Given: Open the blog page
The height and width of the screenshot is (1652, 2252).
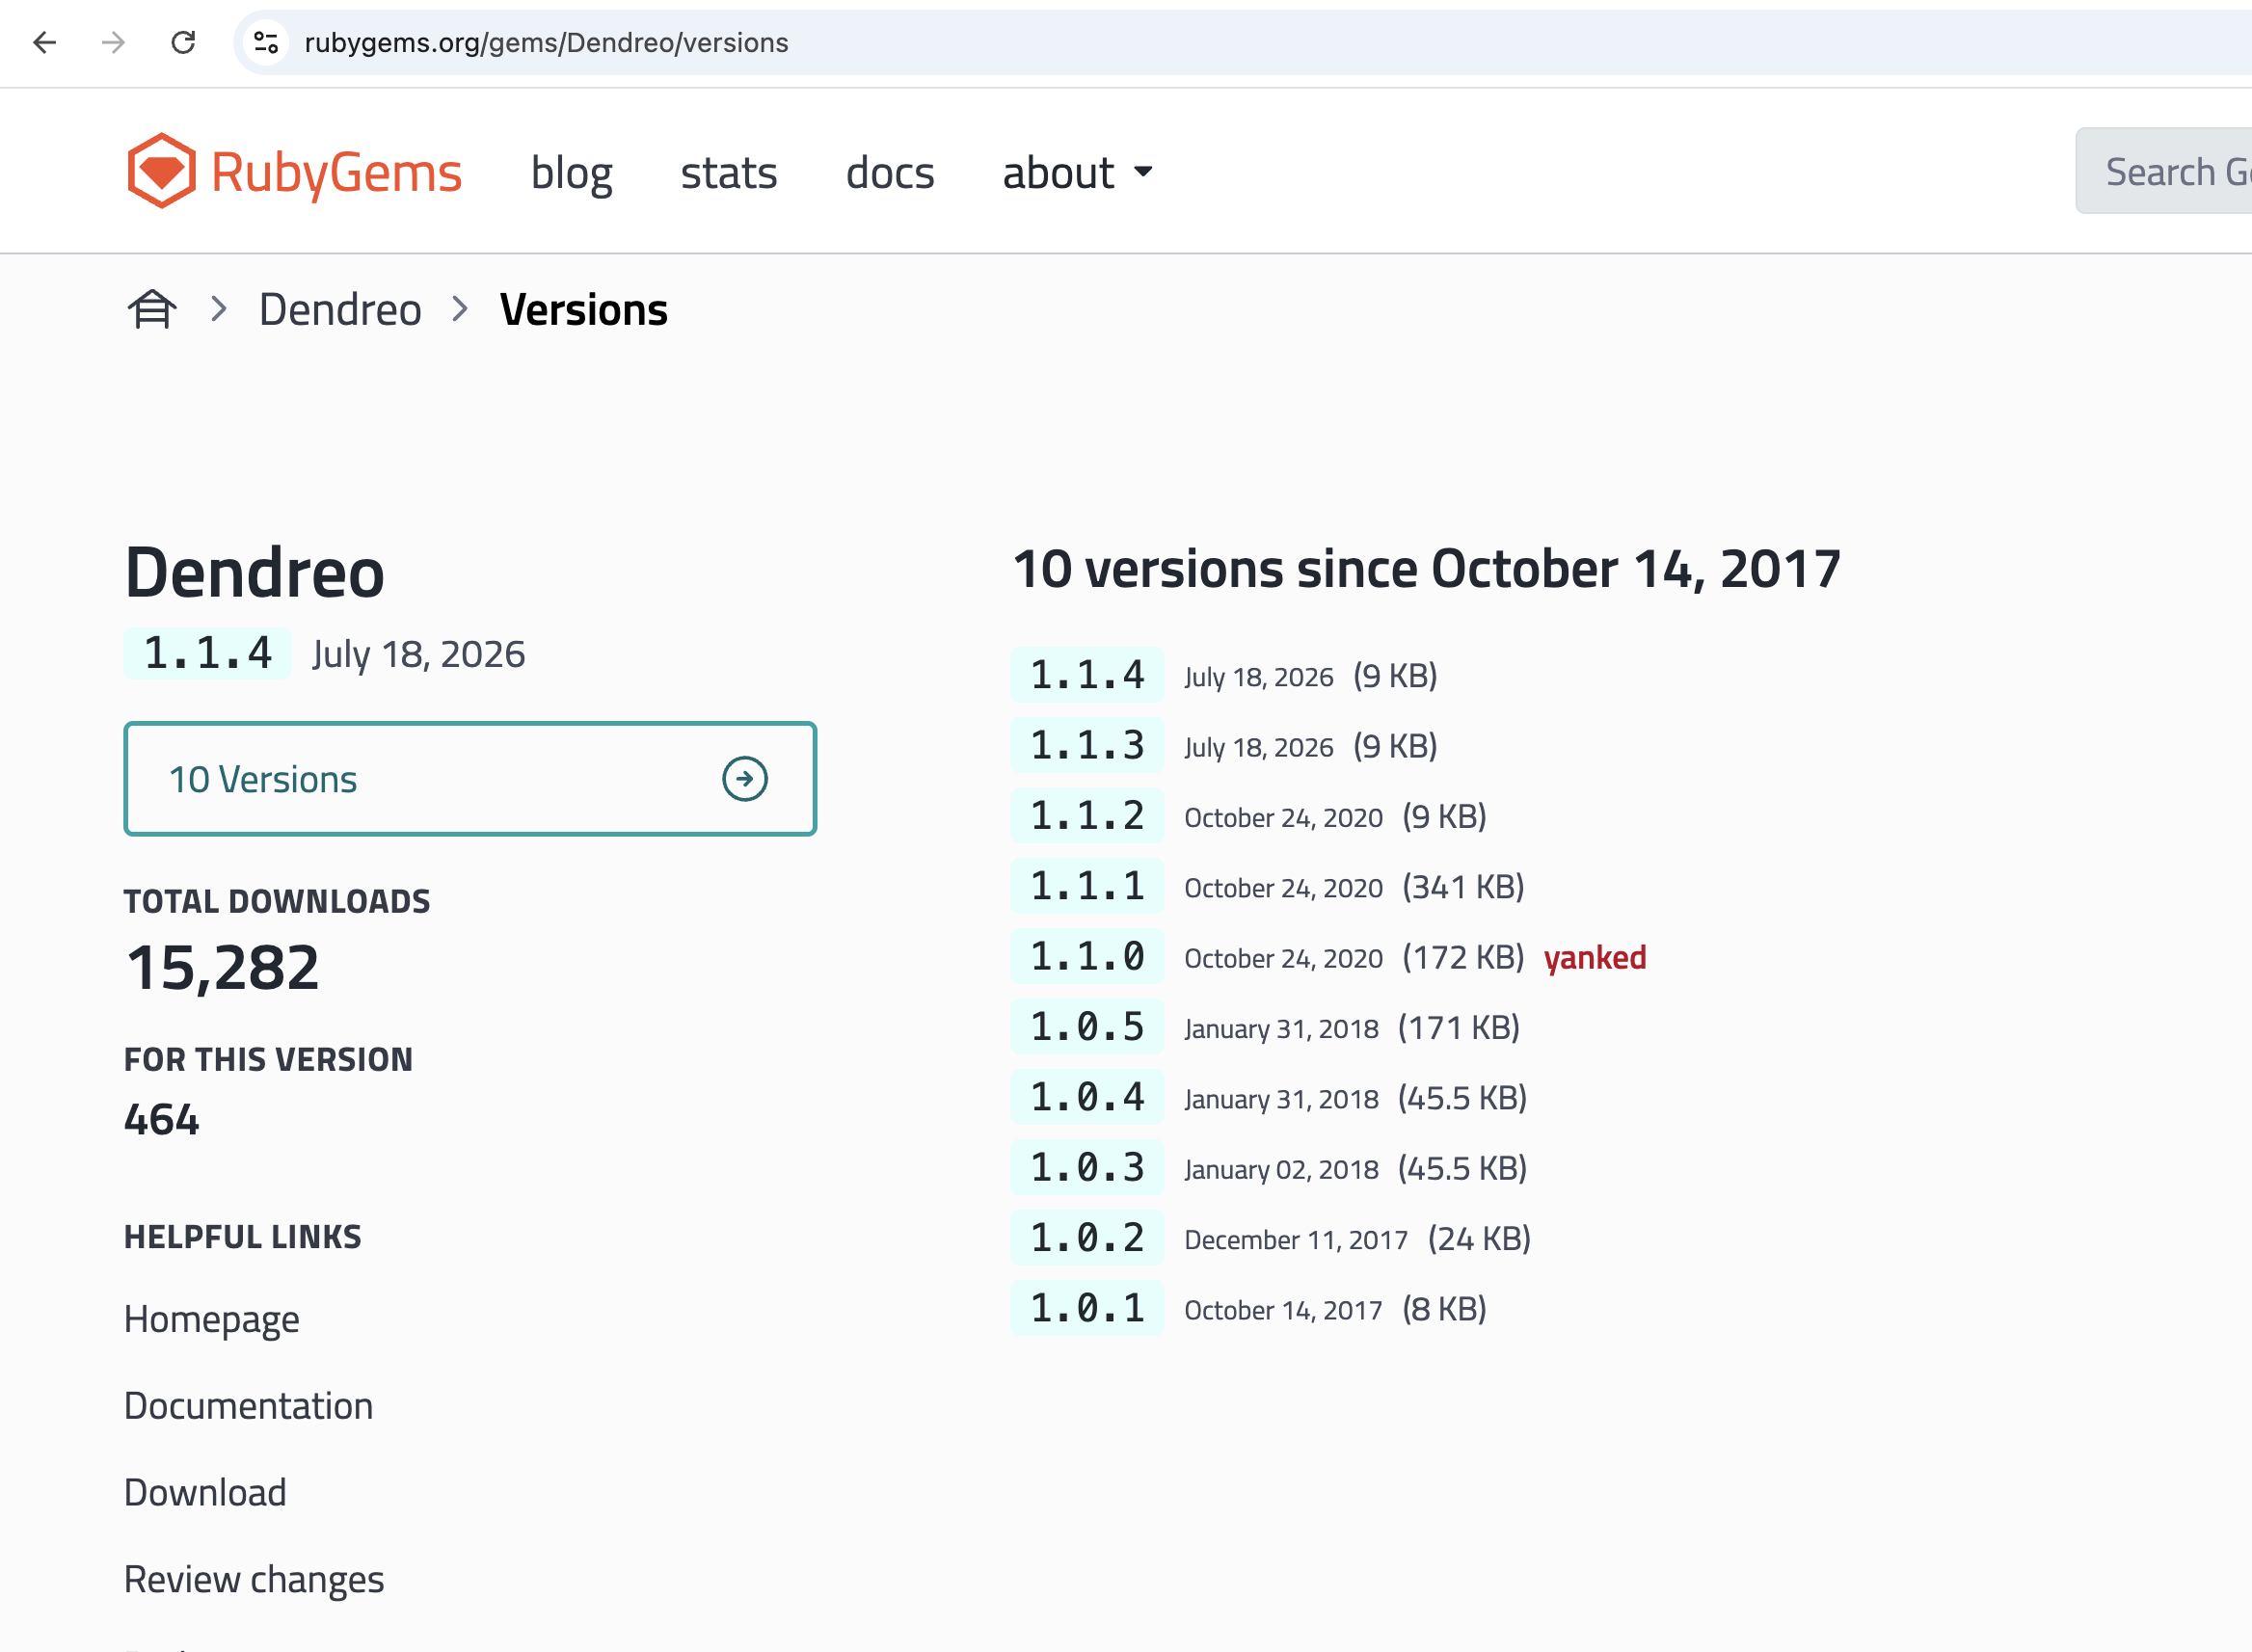Looking at the screenshot, I should (571, 172).
